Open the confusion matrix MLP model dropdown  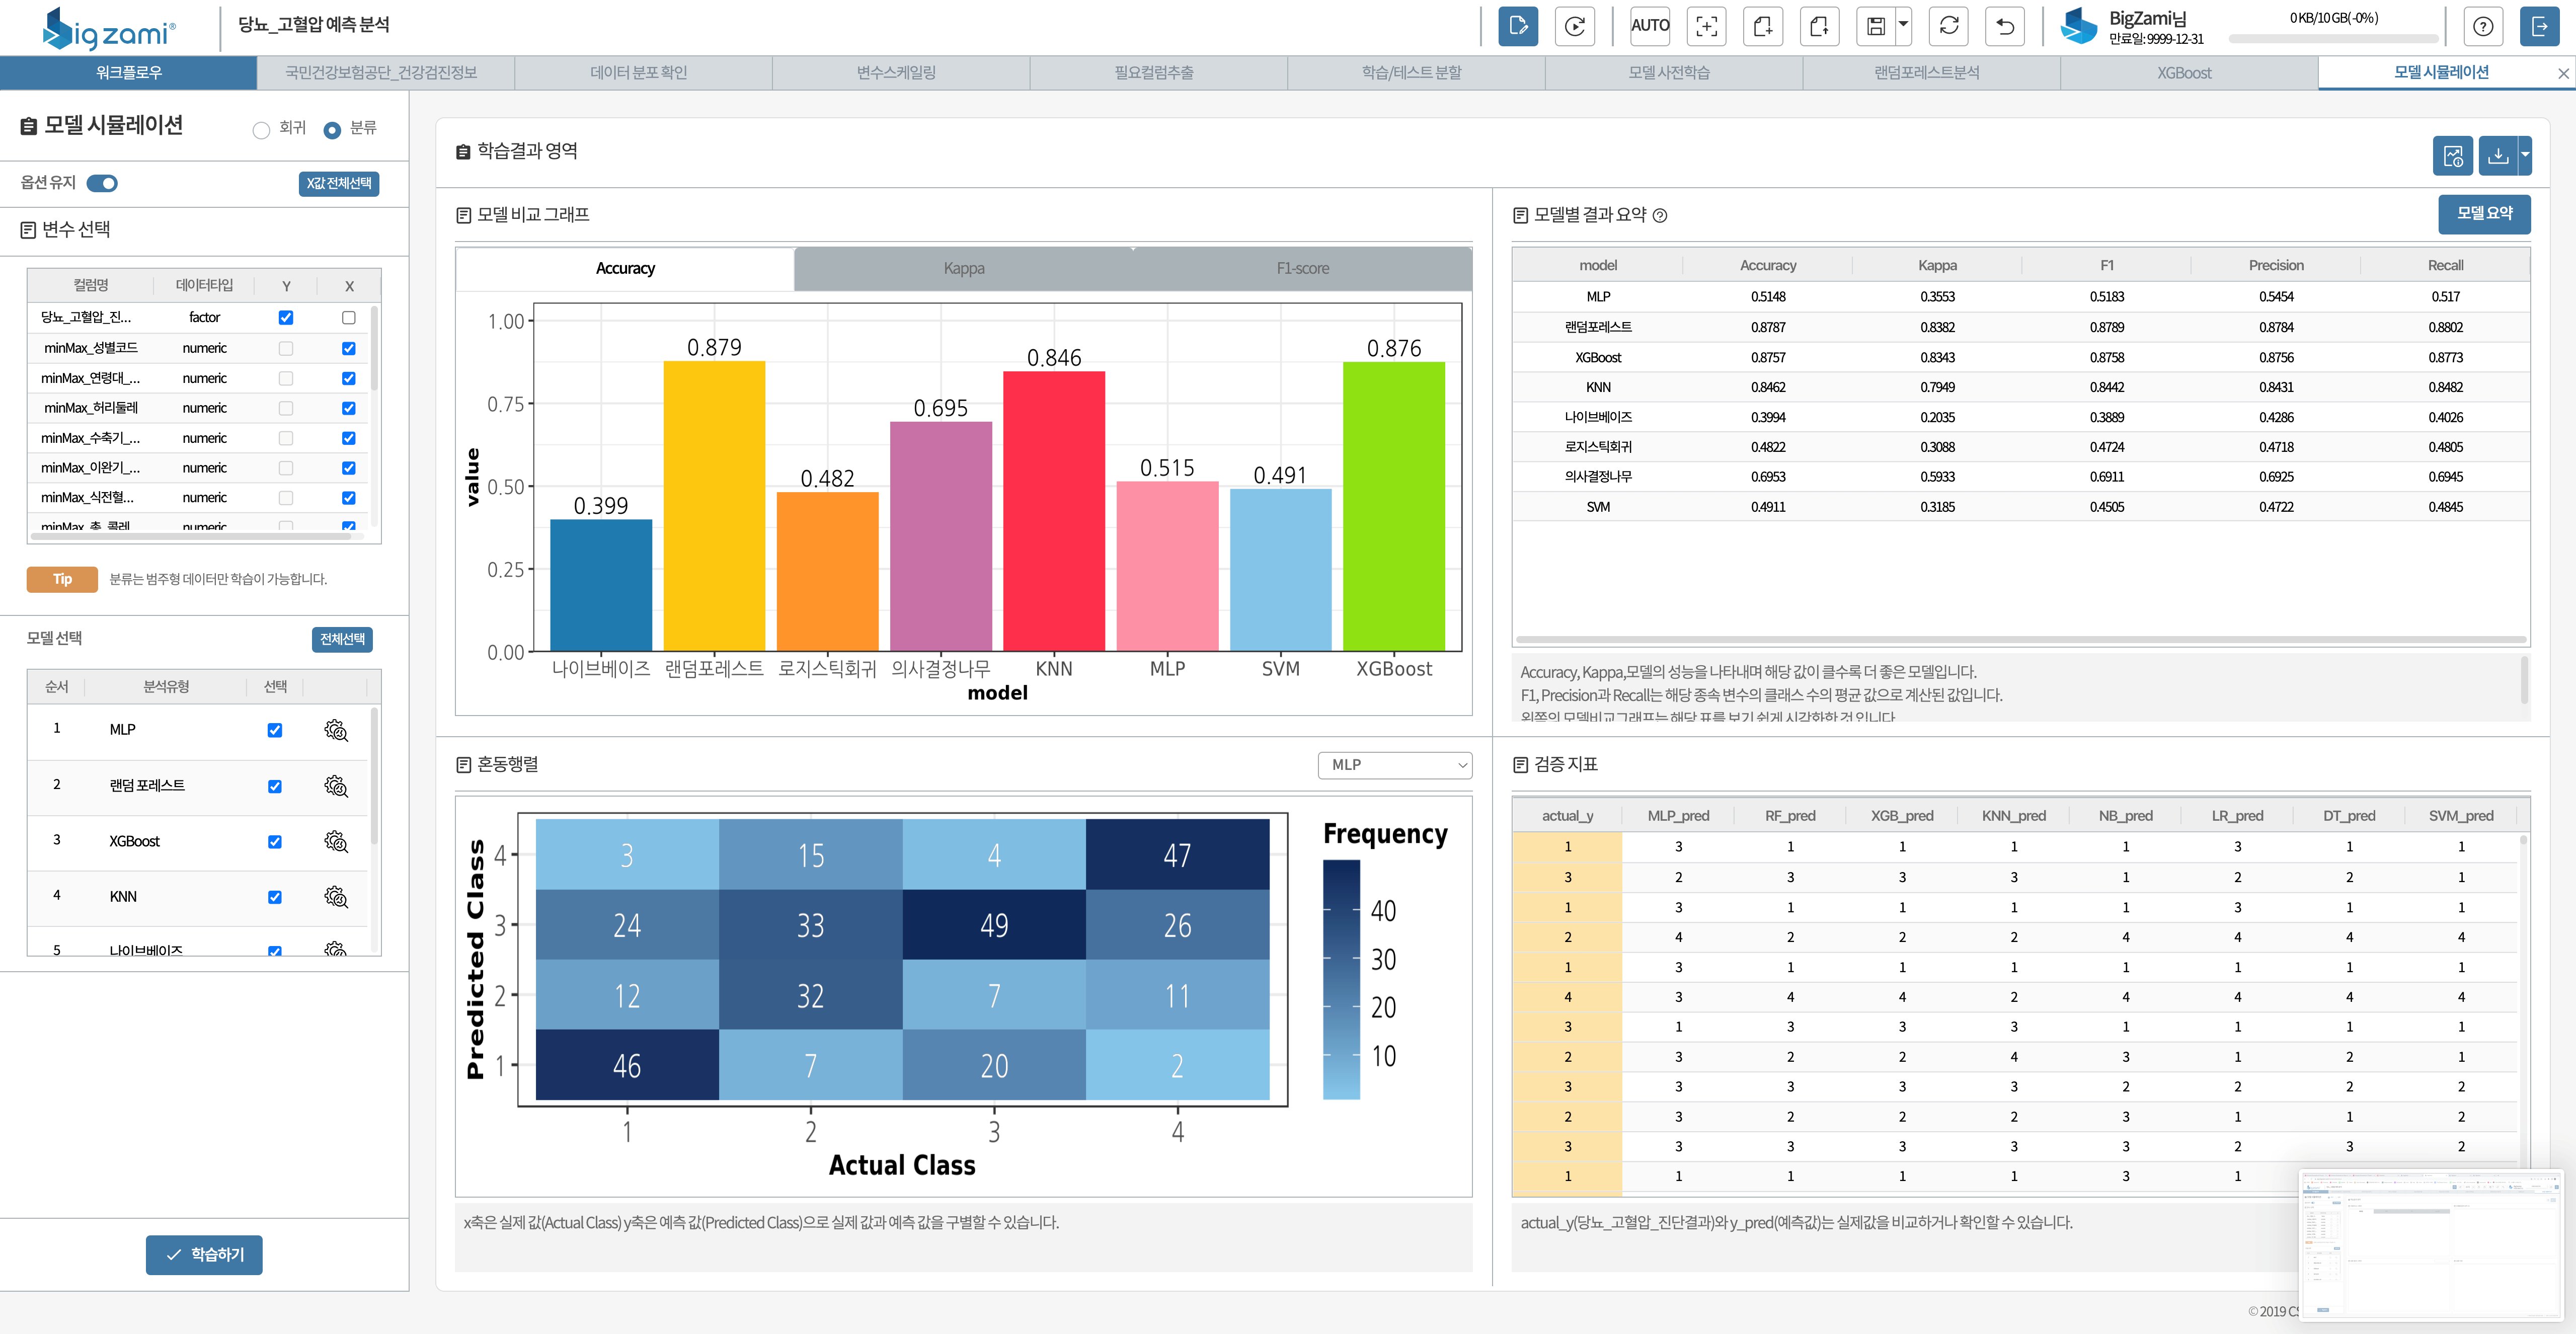point(1395,765)
